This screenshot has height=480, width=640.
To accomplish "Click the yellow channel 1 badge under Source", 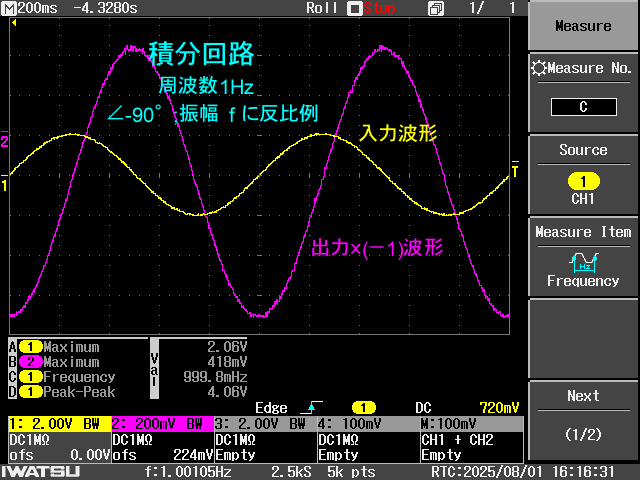I will [583, 181].
